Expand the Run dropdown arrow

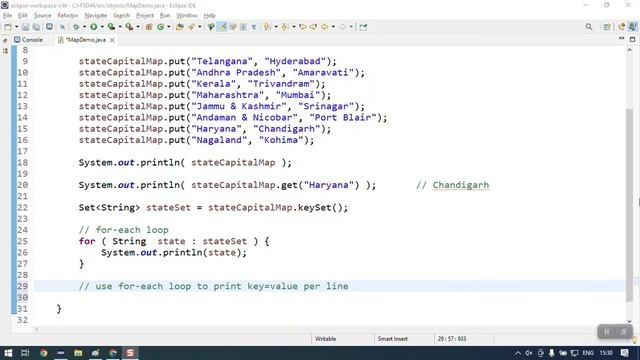(102, 27)
